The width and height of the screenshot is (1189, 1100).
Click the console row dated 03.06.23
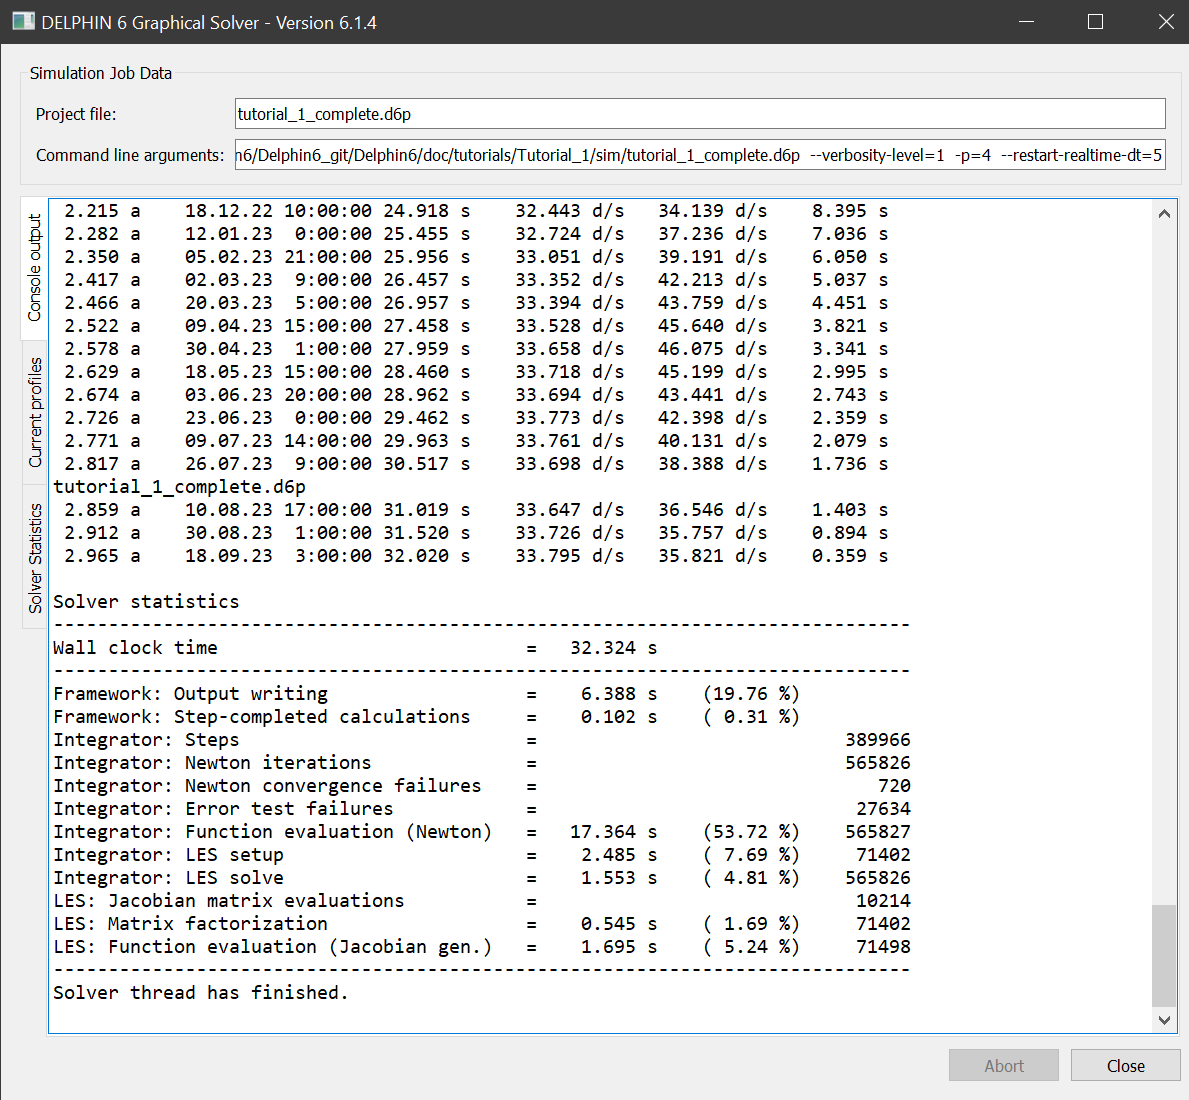[475, 395]
